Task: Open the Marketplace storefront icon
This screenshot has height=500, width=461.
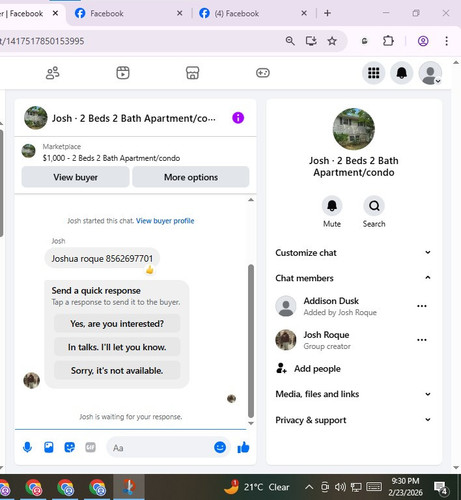Action: (x=192, y=73)
